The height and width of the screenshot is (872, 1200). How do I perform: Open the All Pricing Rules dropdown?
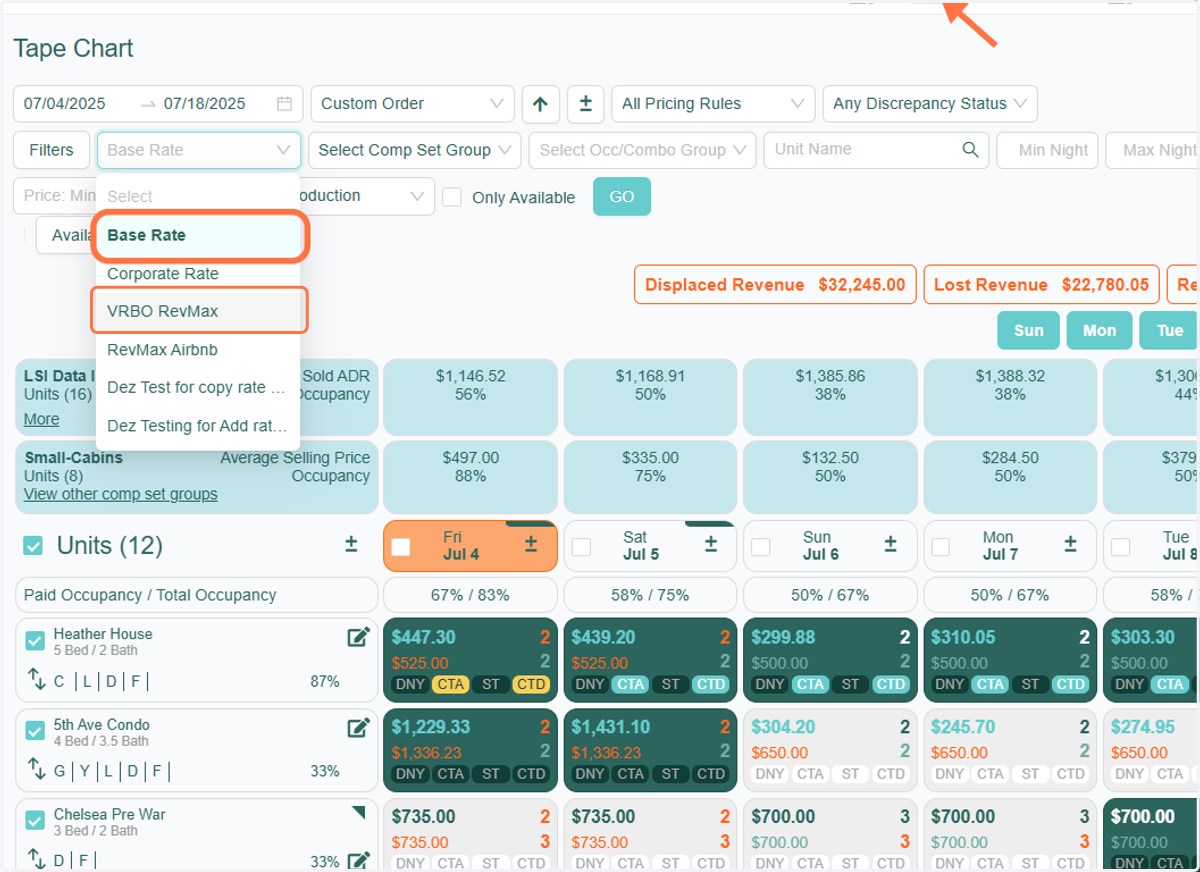click(x=713, y=104)
